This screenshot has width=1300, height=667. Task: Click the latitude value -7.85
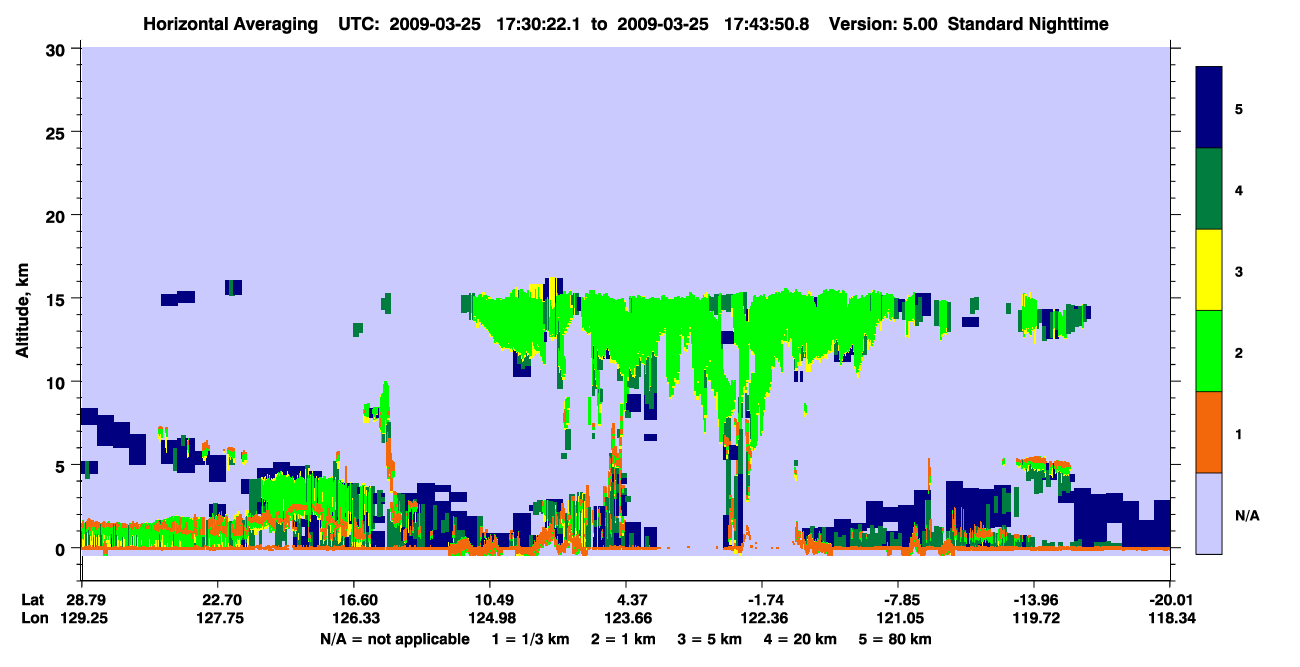[898, 600]
